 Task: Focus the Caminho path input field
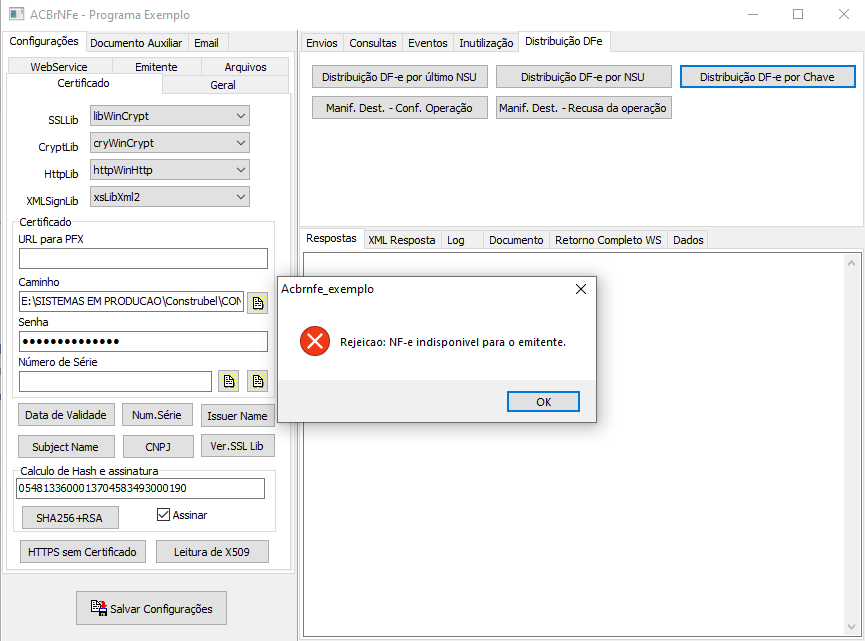click(131, 301)
